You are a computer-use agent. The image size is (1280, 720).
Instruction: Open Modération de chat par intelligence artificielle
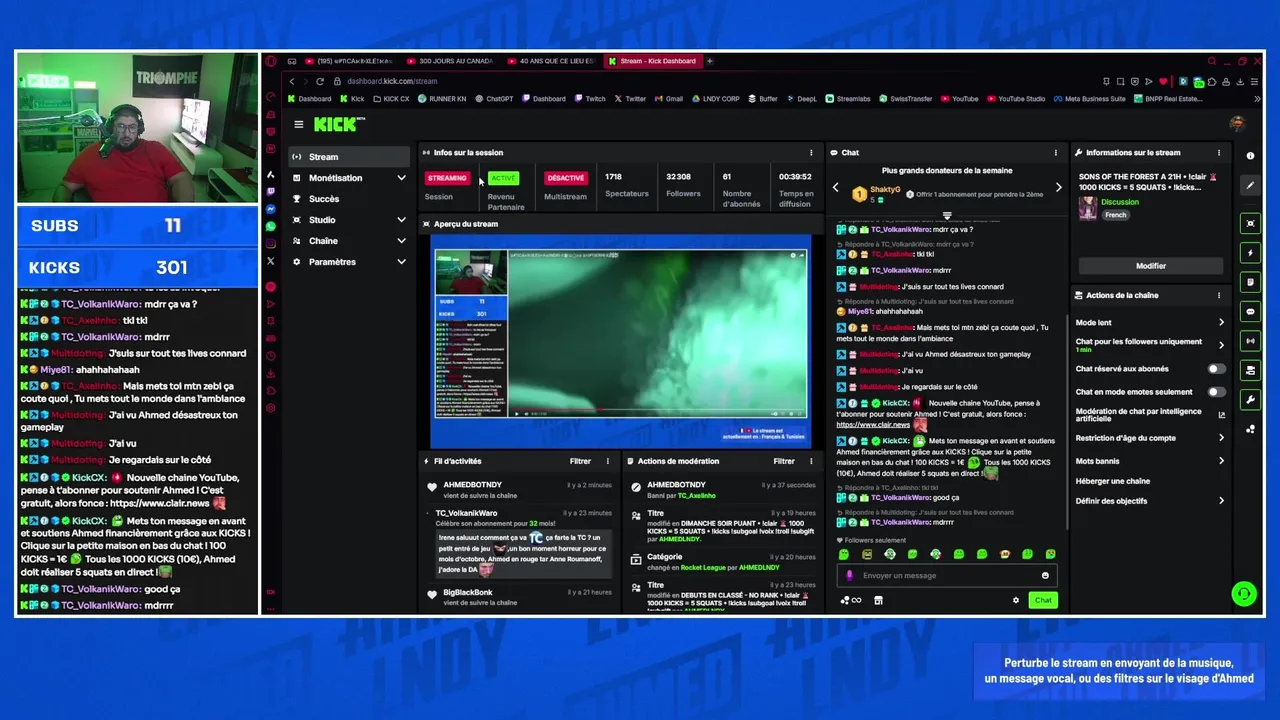pos(1149,414)
